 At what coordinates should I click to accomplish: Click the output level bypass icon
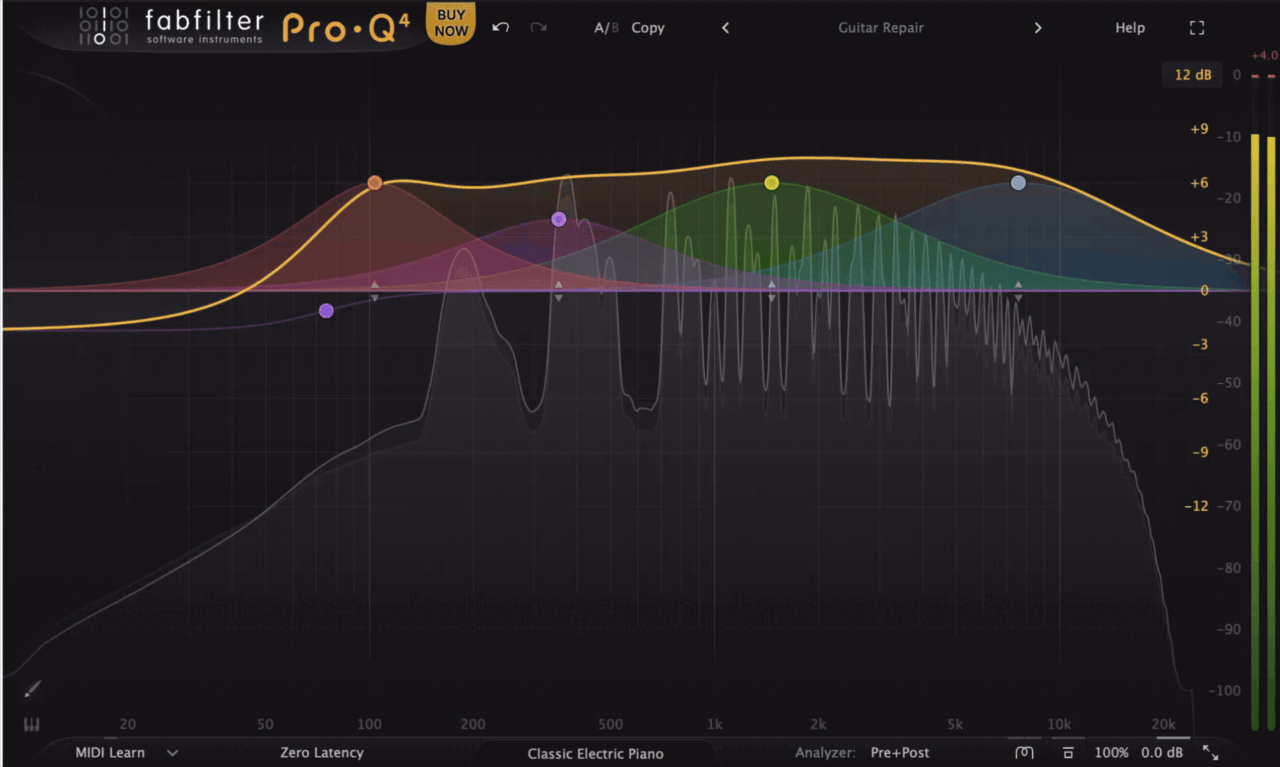1068,752
